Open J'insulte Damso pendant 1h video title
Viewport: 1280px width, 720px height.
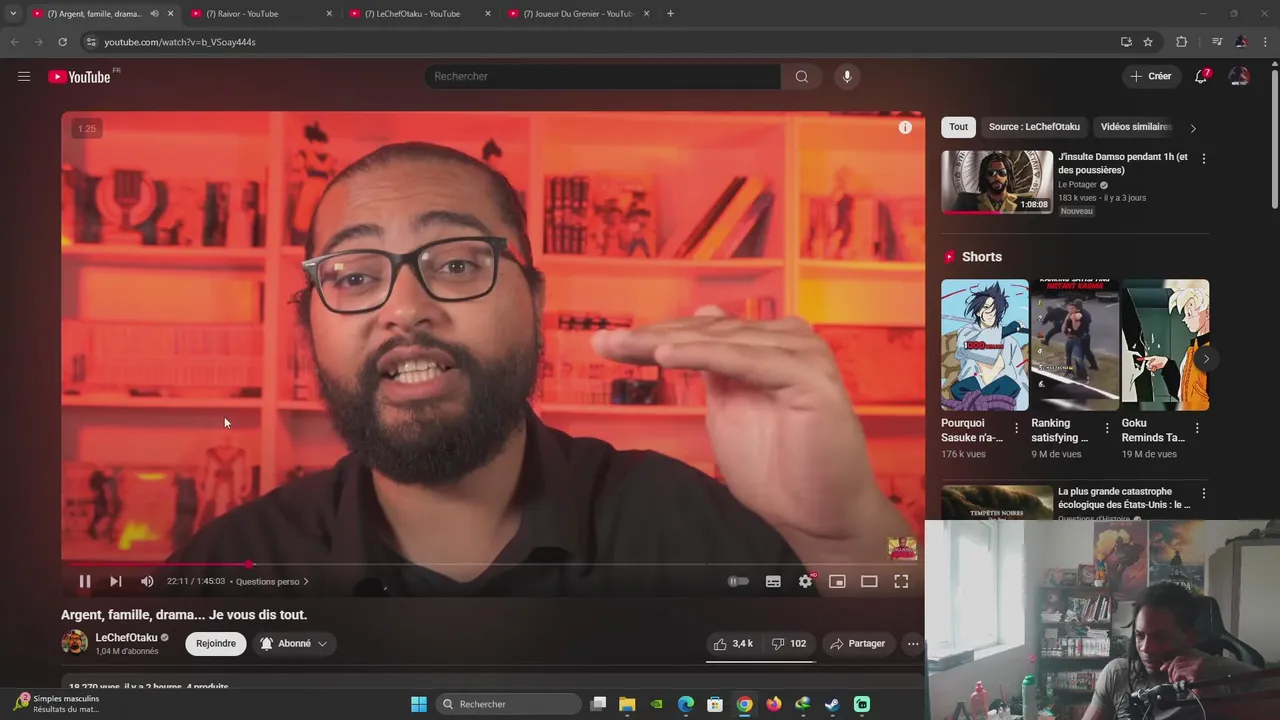(1123, 163)
